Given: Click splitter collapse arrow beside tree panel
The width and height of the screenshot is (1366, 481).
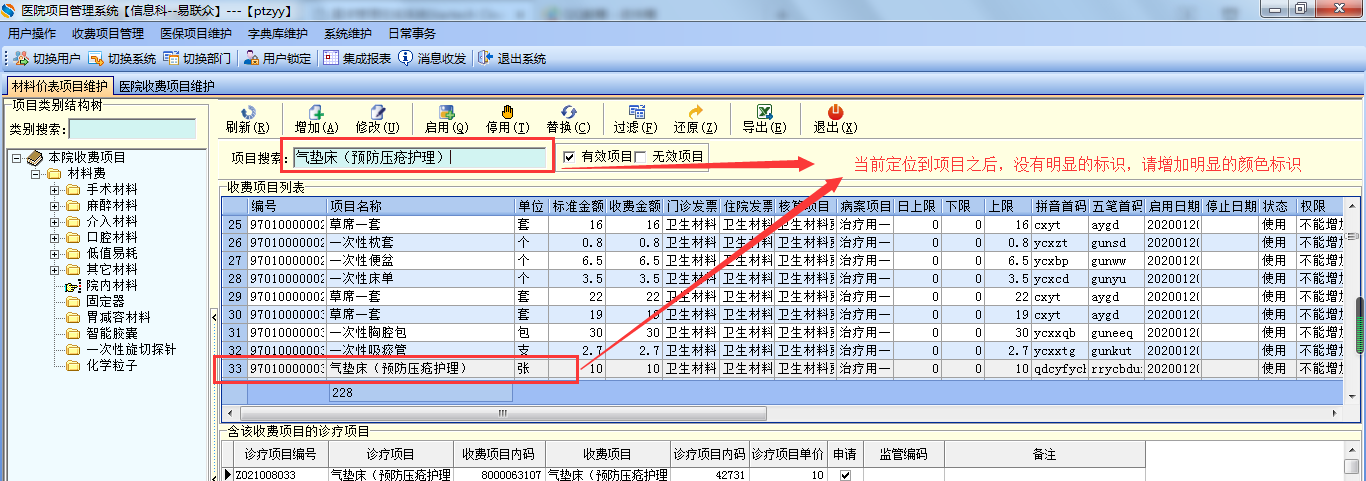Looking at the screenshot, I should tap(214, 317).
